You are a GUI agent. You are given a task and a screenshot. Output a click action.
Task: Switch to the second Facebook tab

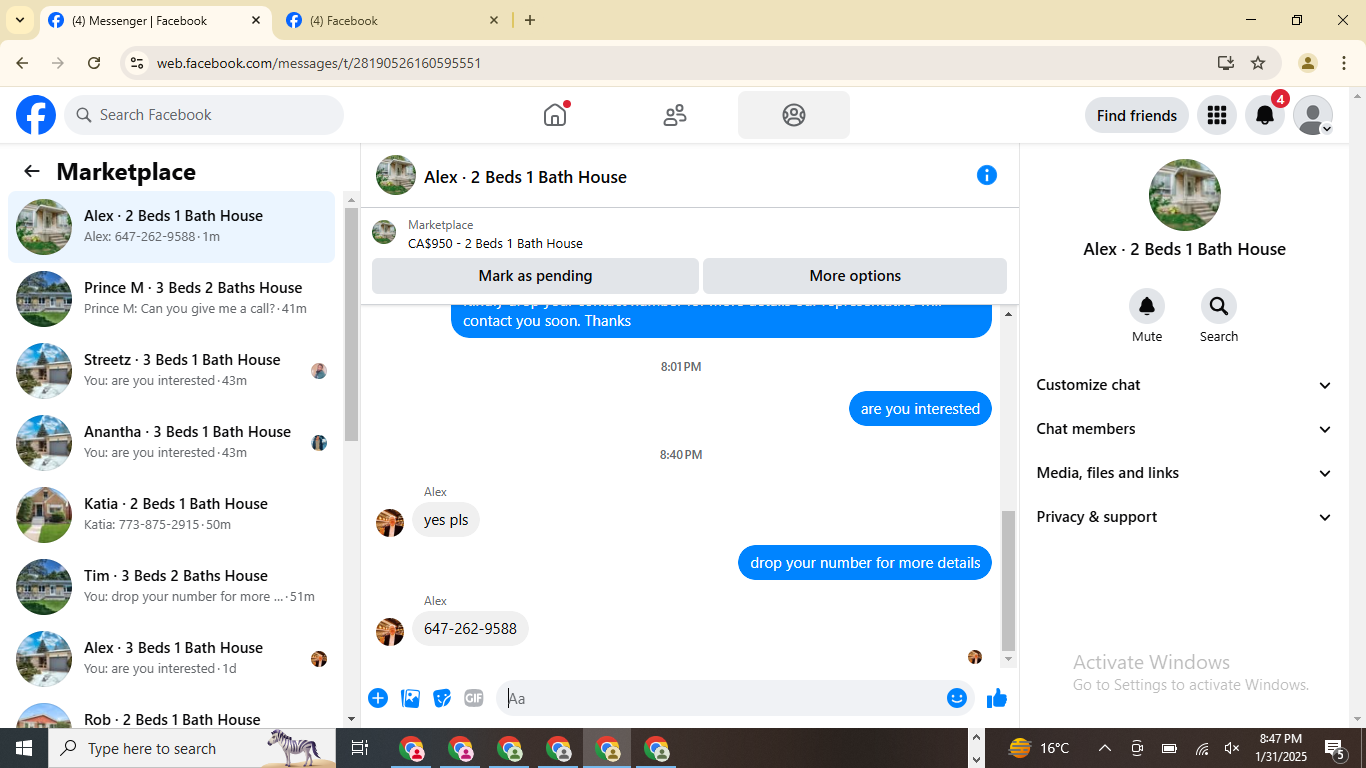(x=392, y=20)
